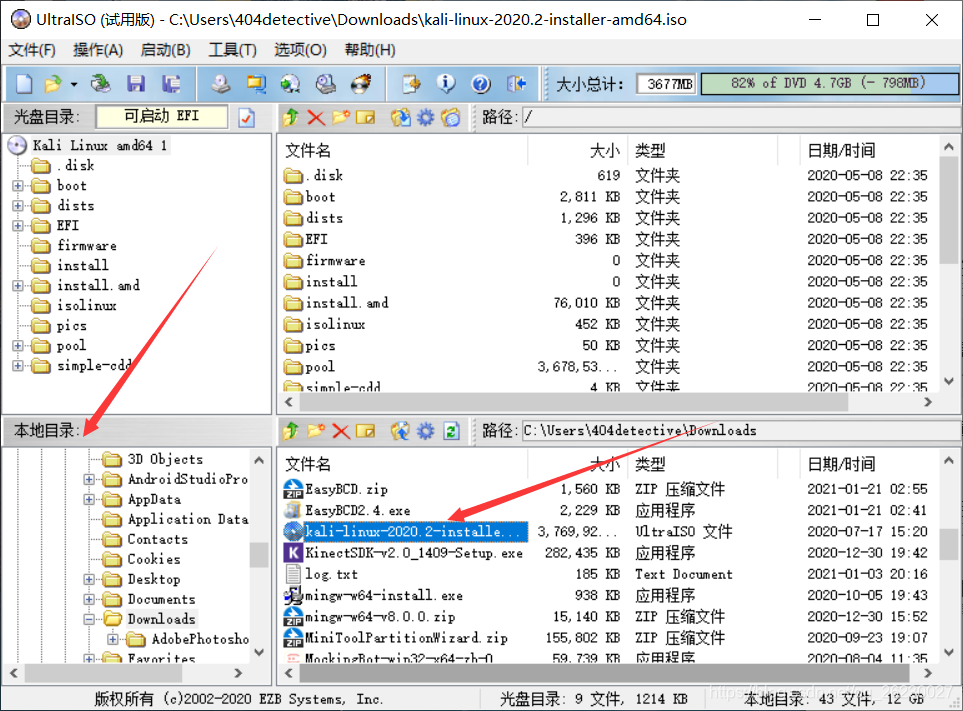
Task: Go up one level in local directory pane
Action: coord(291,431)
